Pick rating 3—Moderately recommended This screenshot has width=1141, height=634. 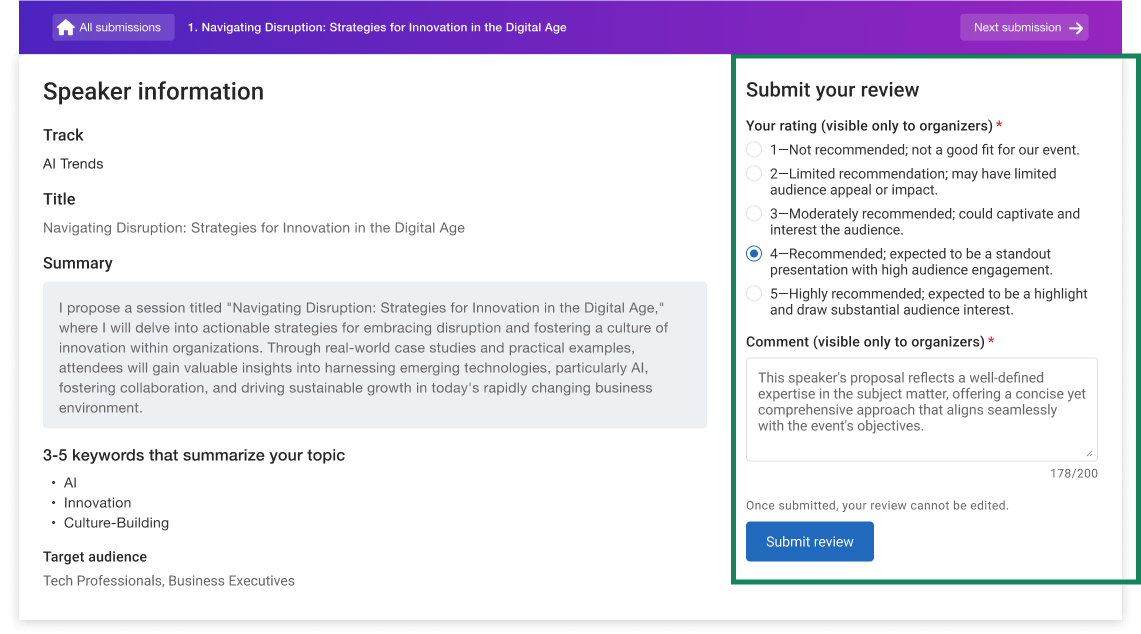point(754,214)
